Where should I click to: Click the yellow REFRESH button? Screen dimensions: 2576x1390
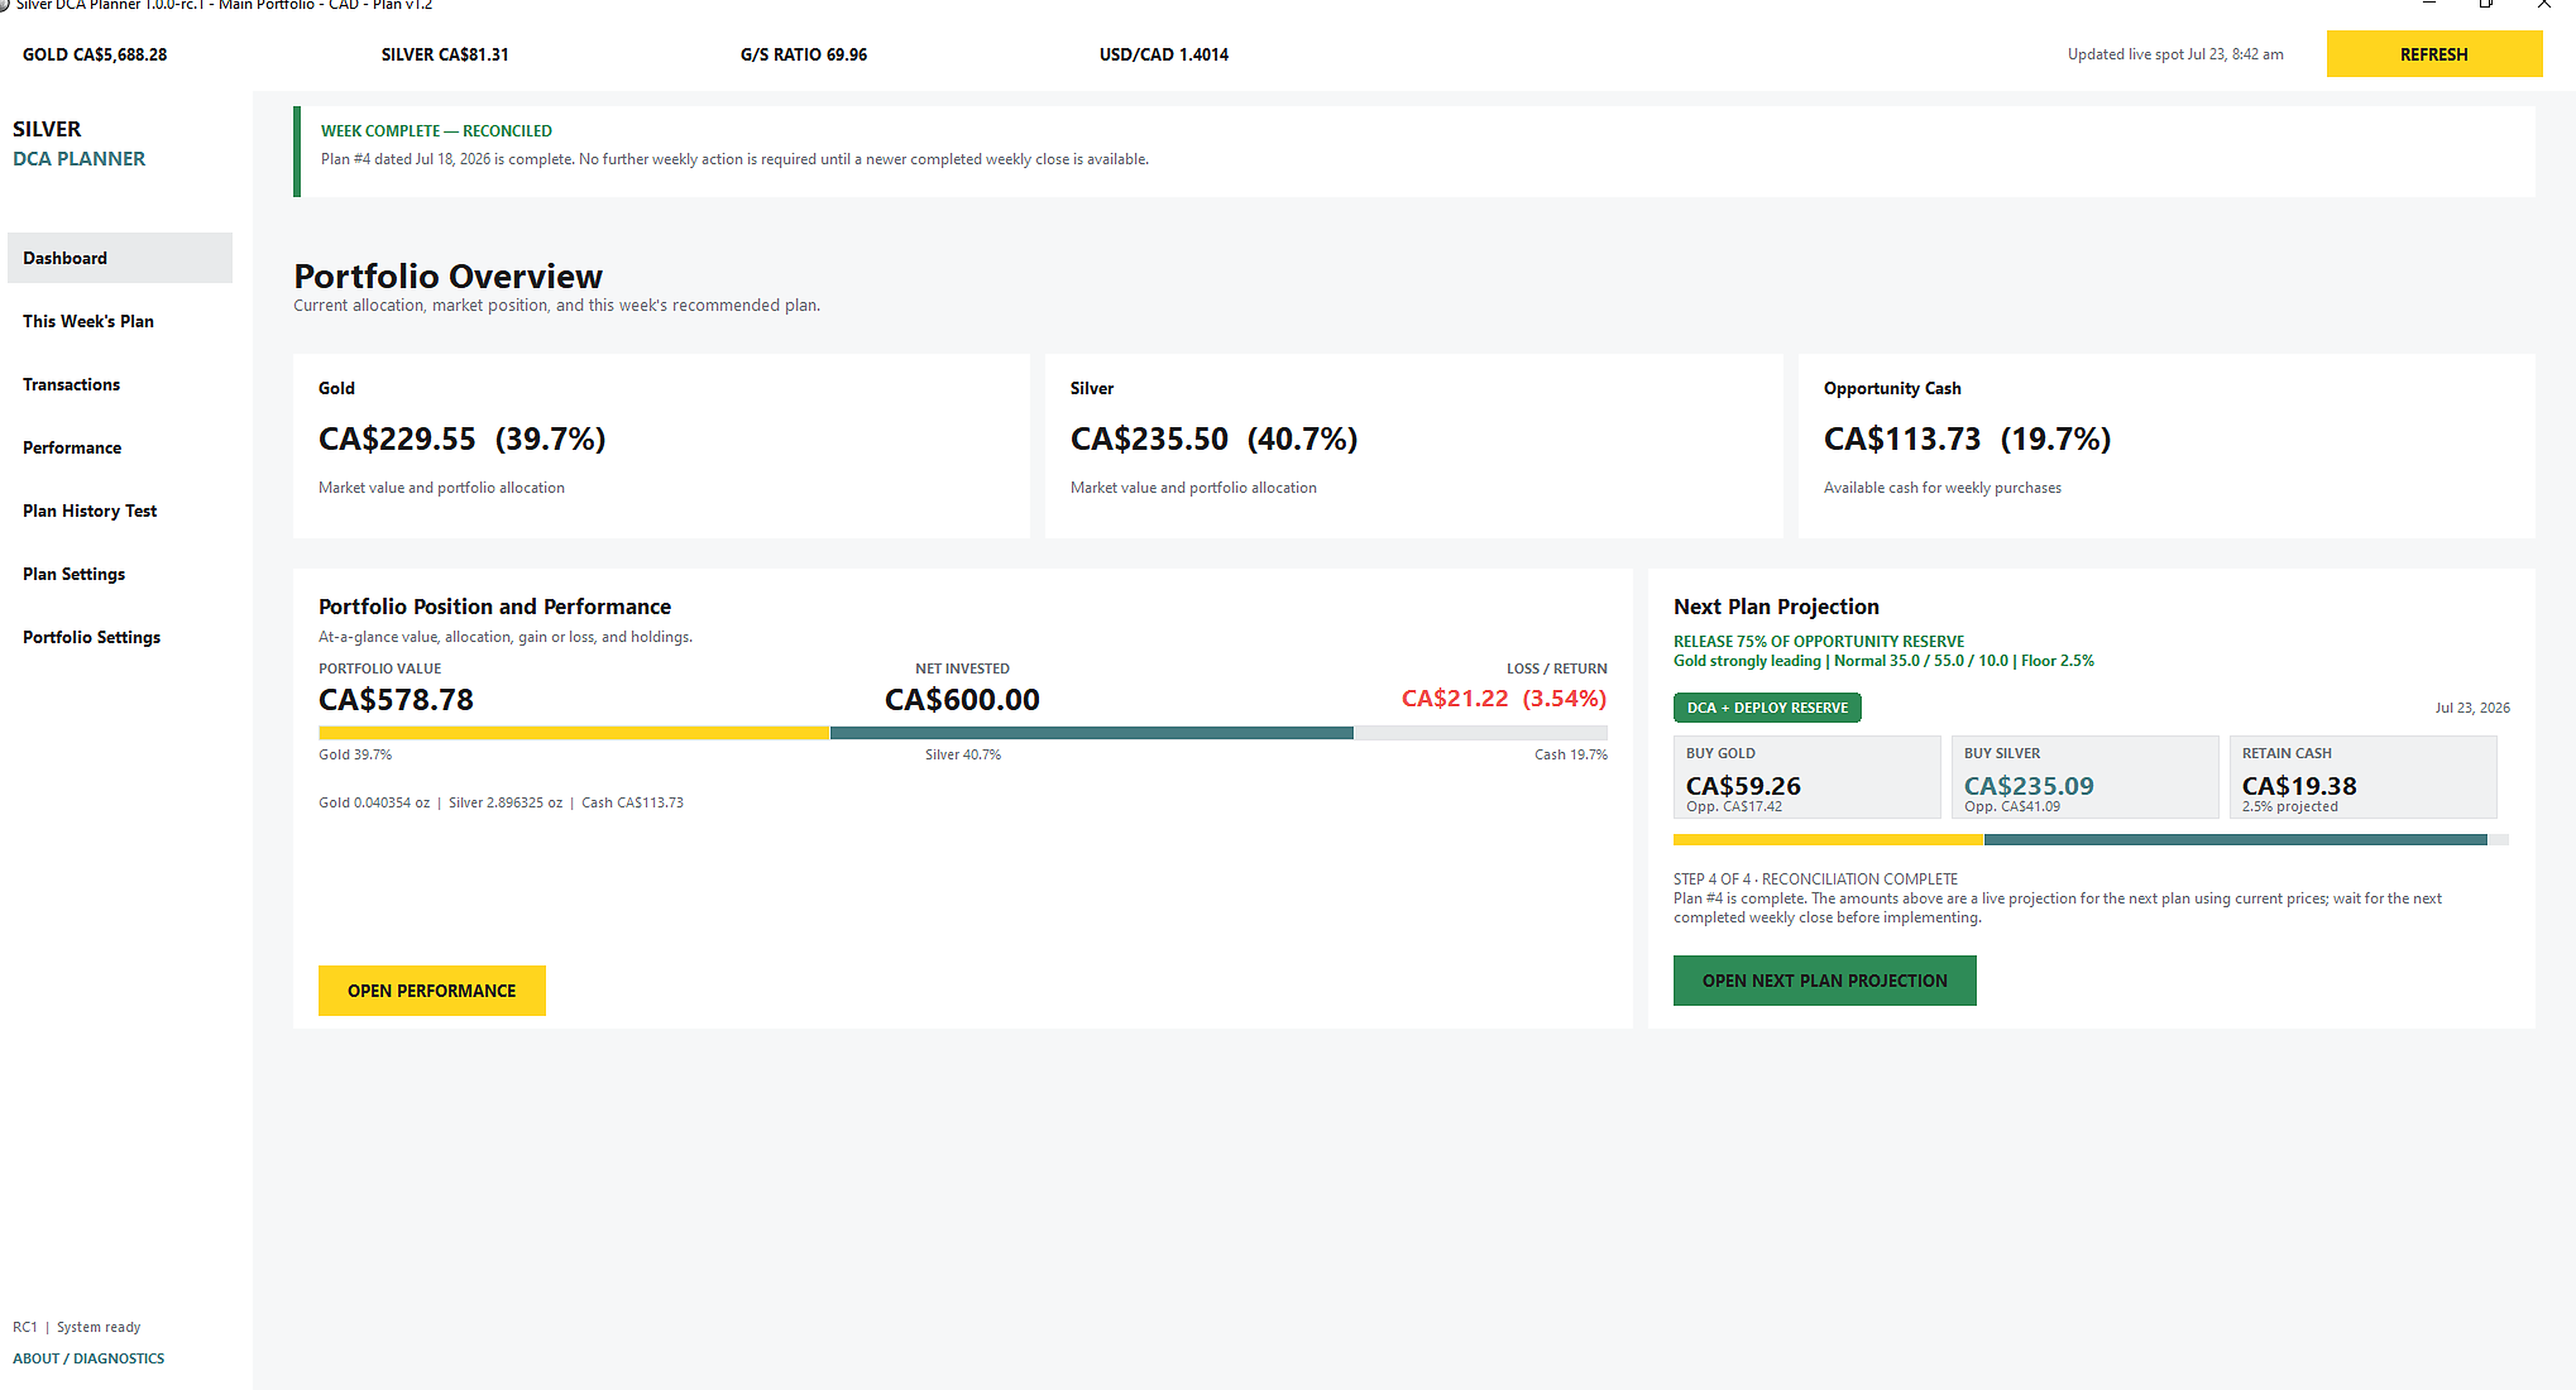2433,54
